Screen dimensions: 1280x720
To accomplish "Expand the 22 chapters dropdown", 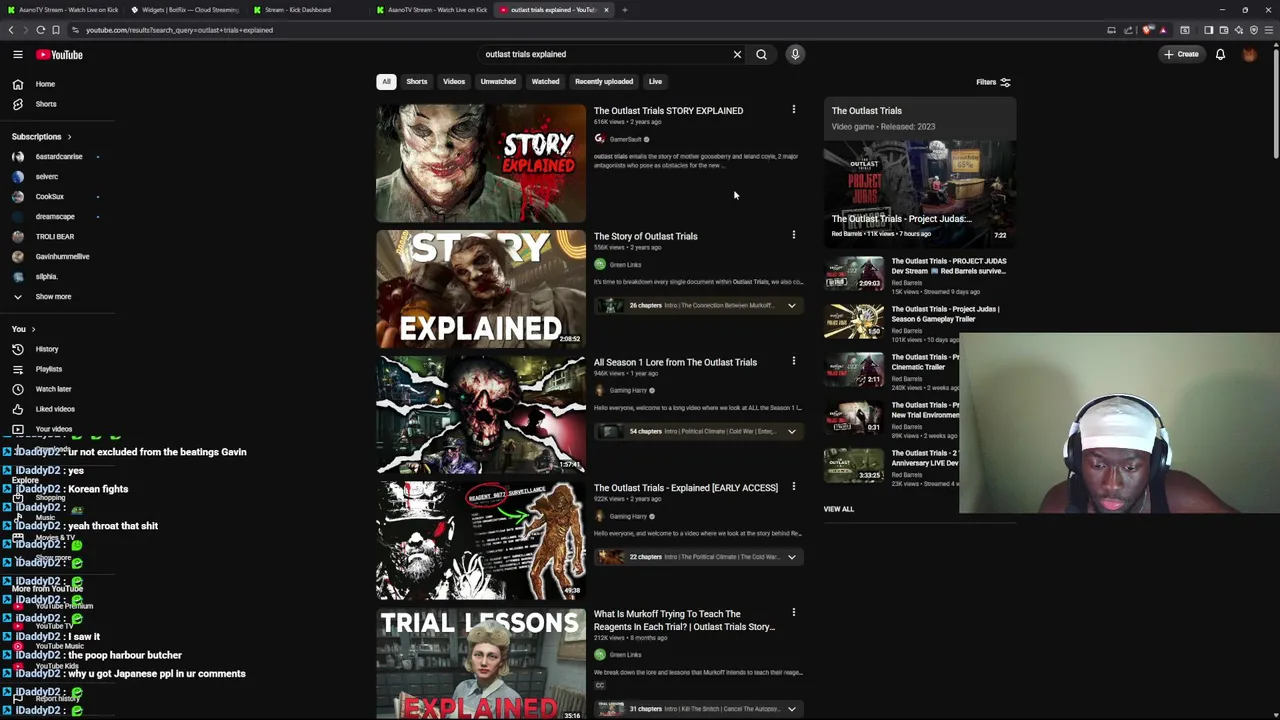I will (791, 557).
